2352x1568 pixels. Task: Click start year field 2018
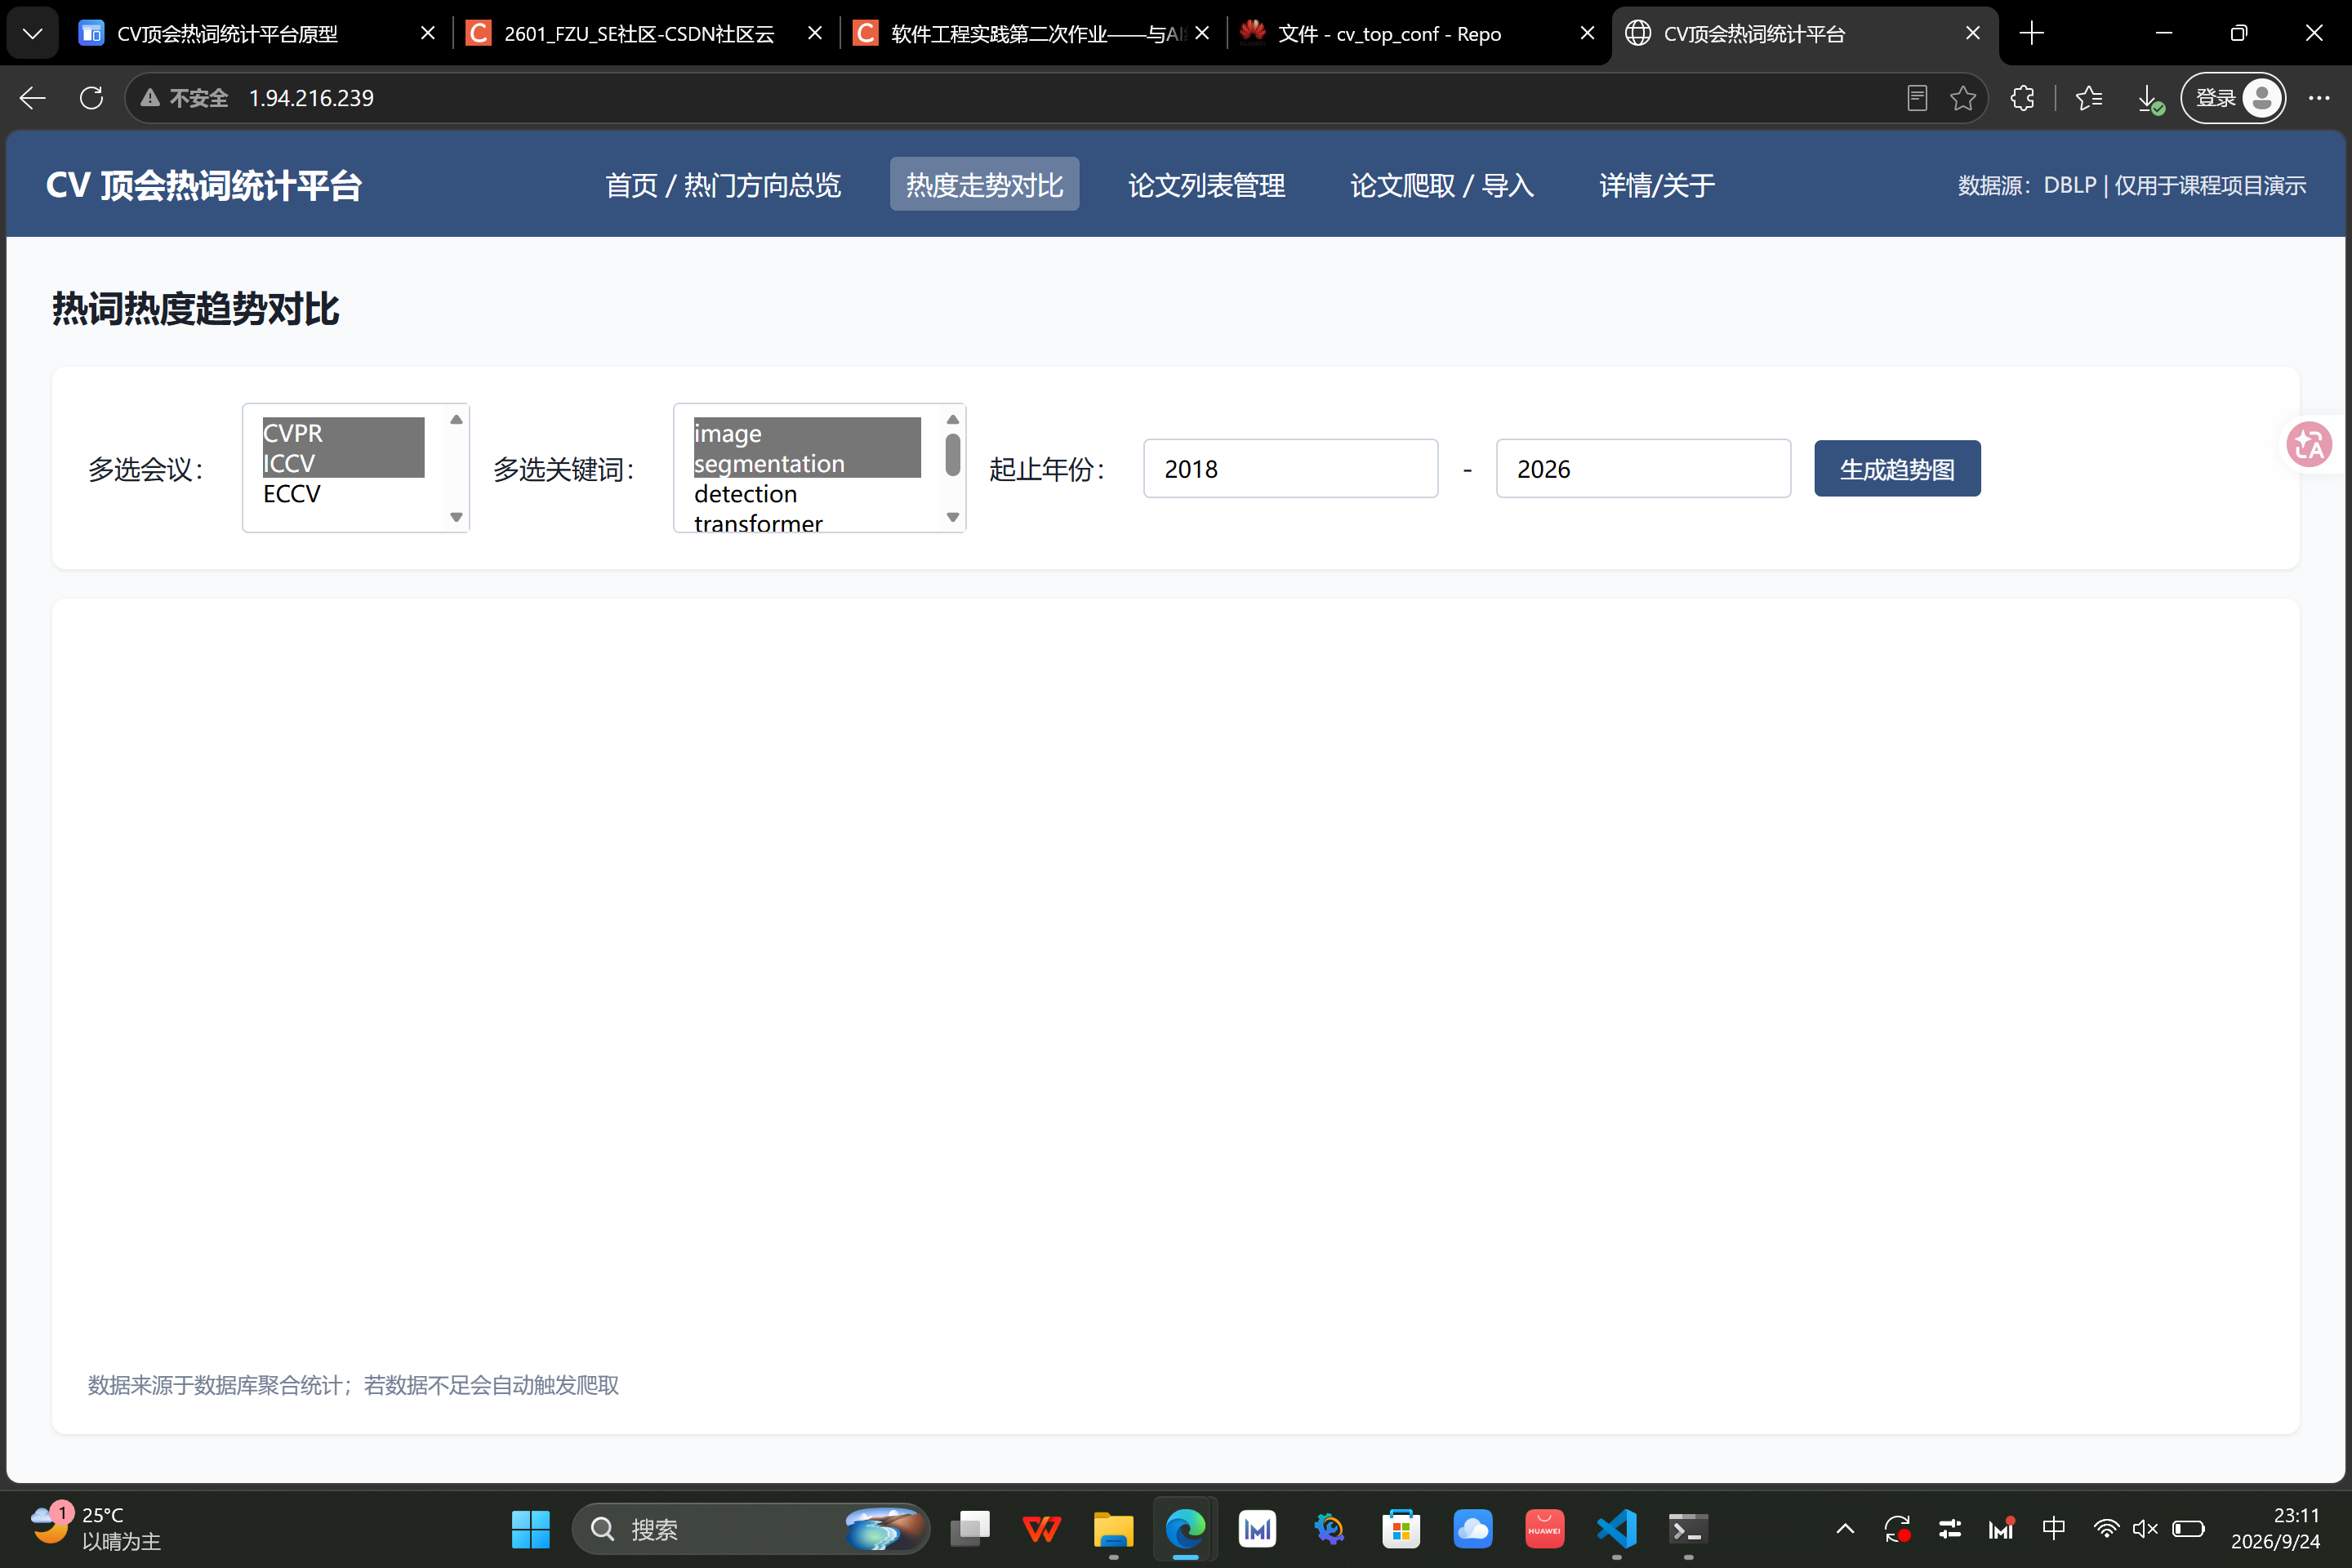tap(1290, 469)
